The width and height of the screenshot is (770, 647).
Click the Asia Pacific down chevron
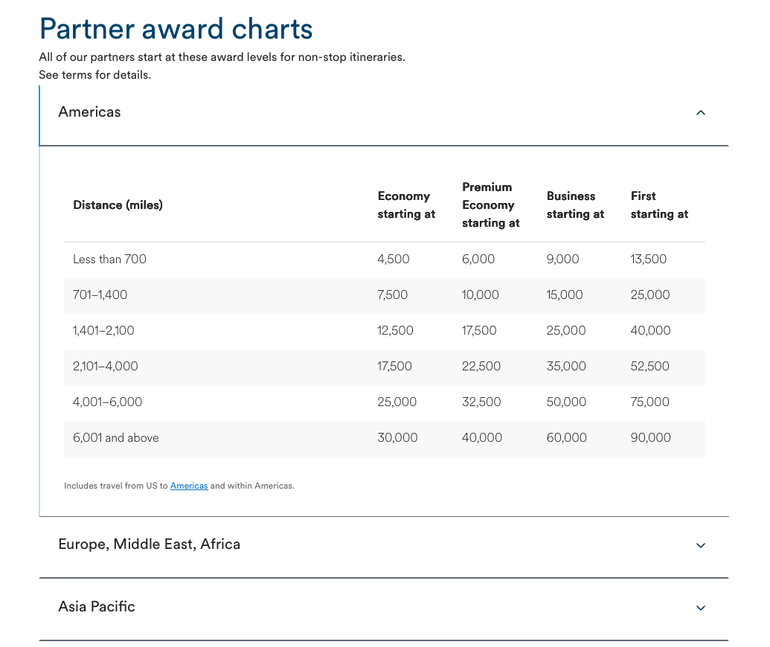pos(700,608)
